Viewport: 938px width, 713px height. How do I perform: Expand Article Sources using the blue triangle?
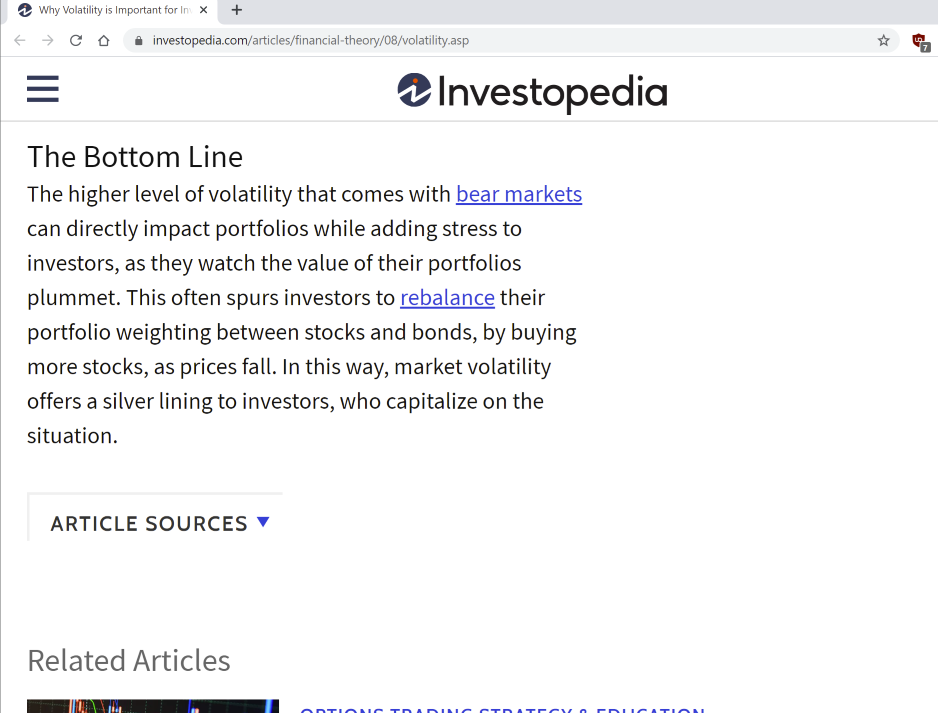point(263,522)
